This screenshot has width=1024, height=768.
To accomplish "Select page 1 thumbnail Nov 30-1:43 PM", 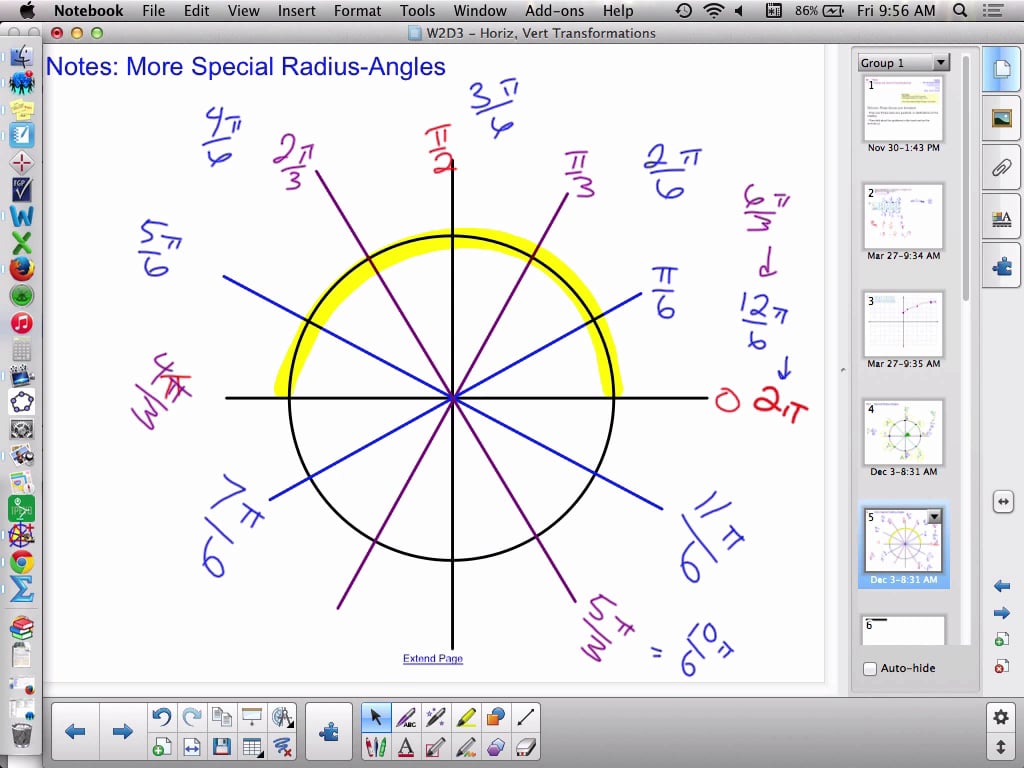I will pyautogui.click(x=903, y=108).
